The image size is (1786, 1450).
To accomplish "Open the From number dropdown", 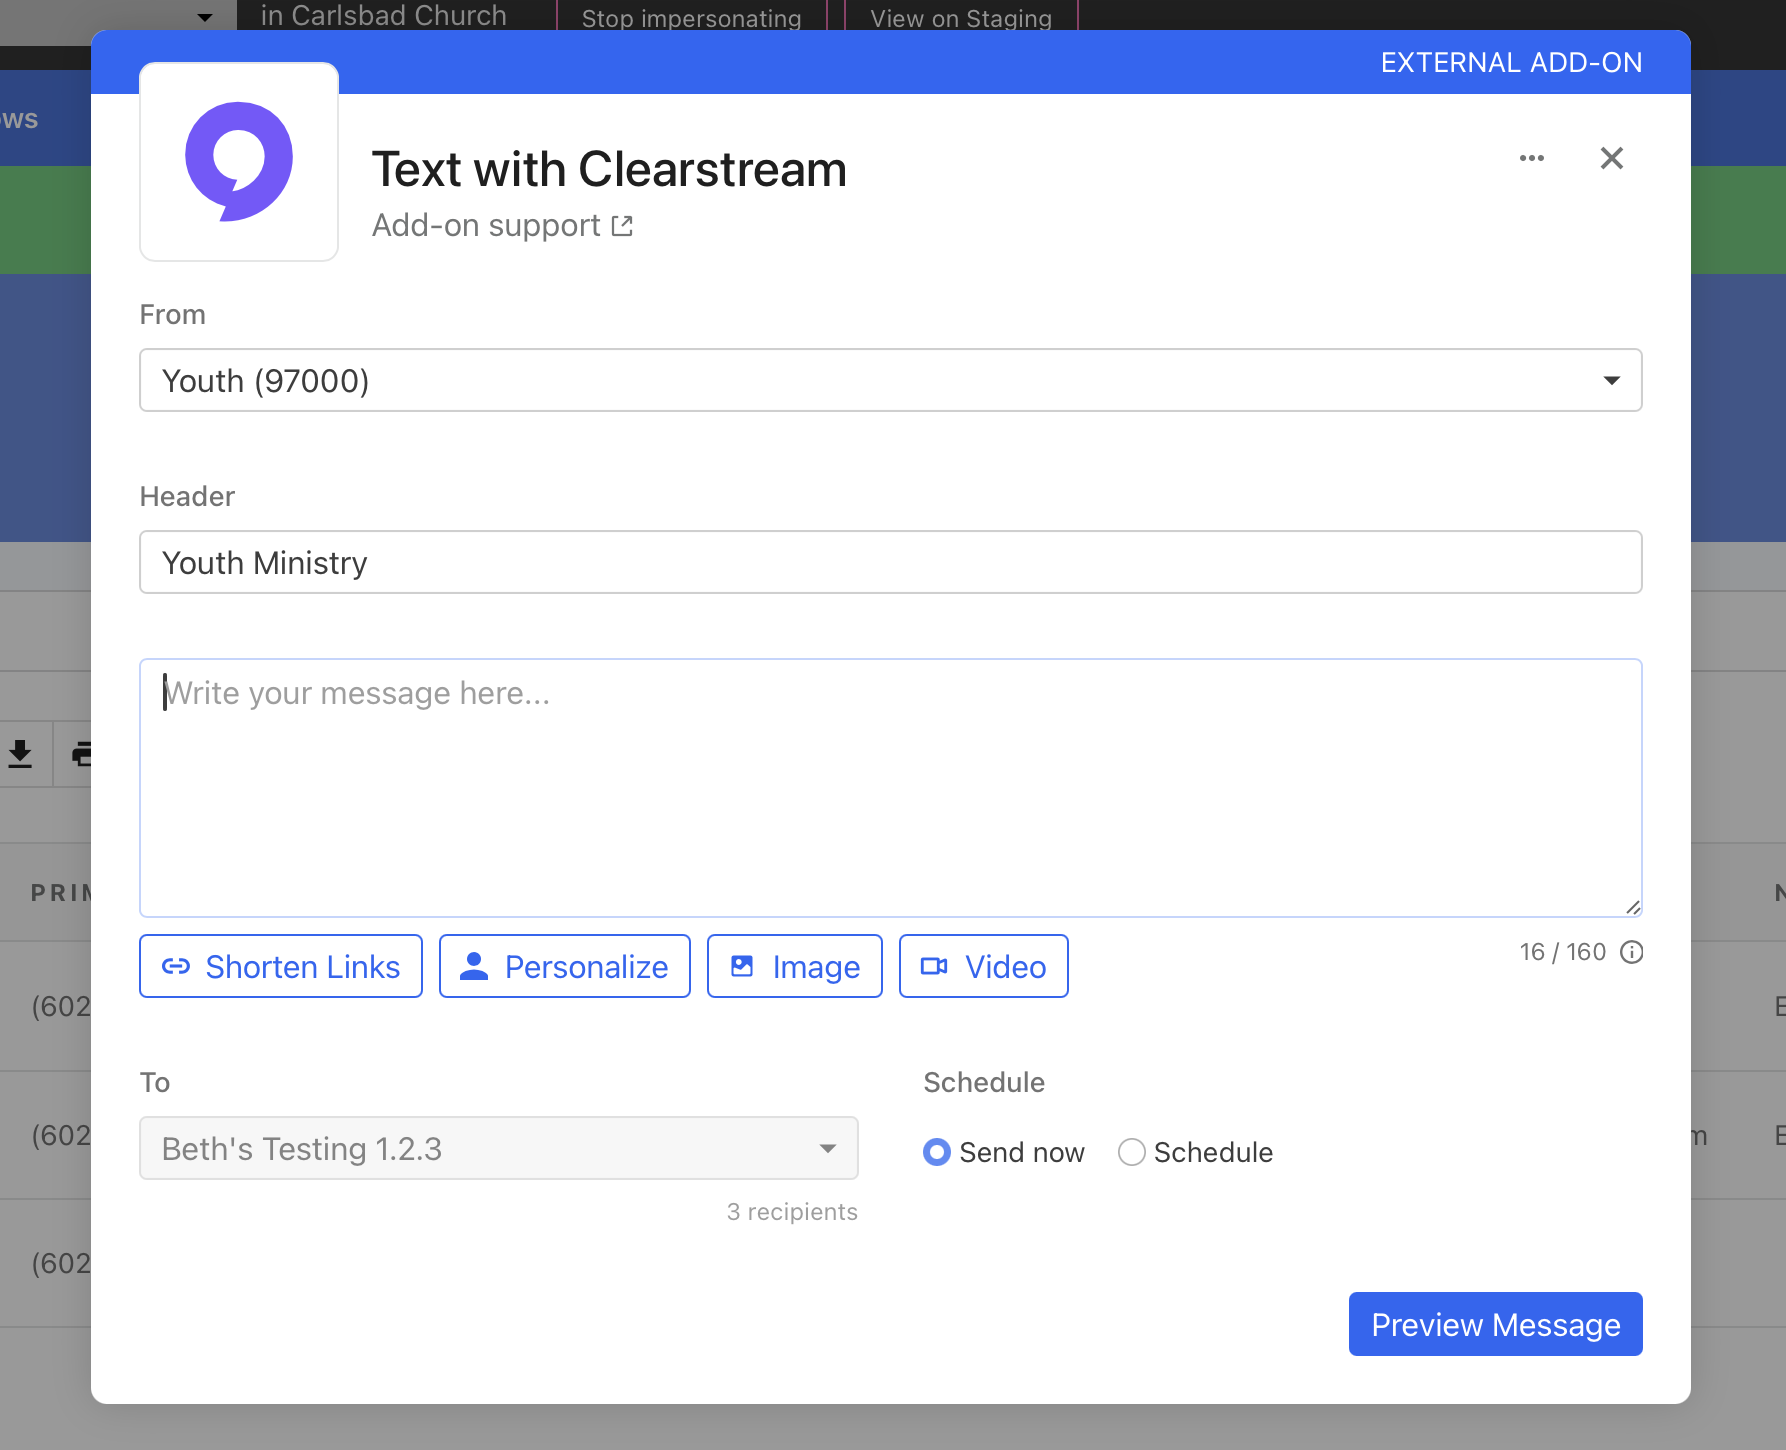I will pos(890,380).
